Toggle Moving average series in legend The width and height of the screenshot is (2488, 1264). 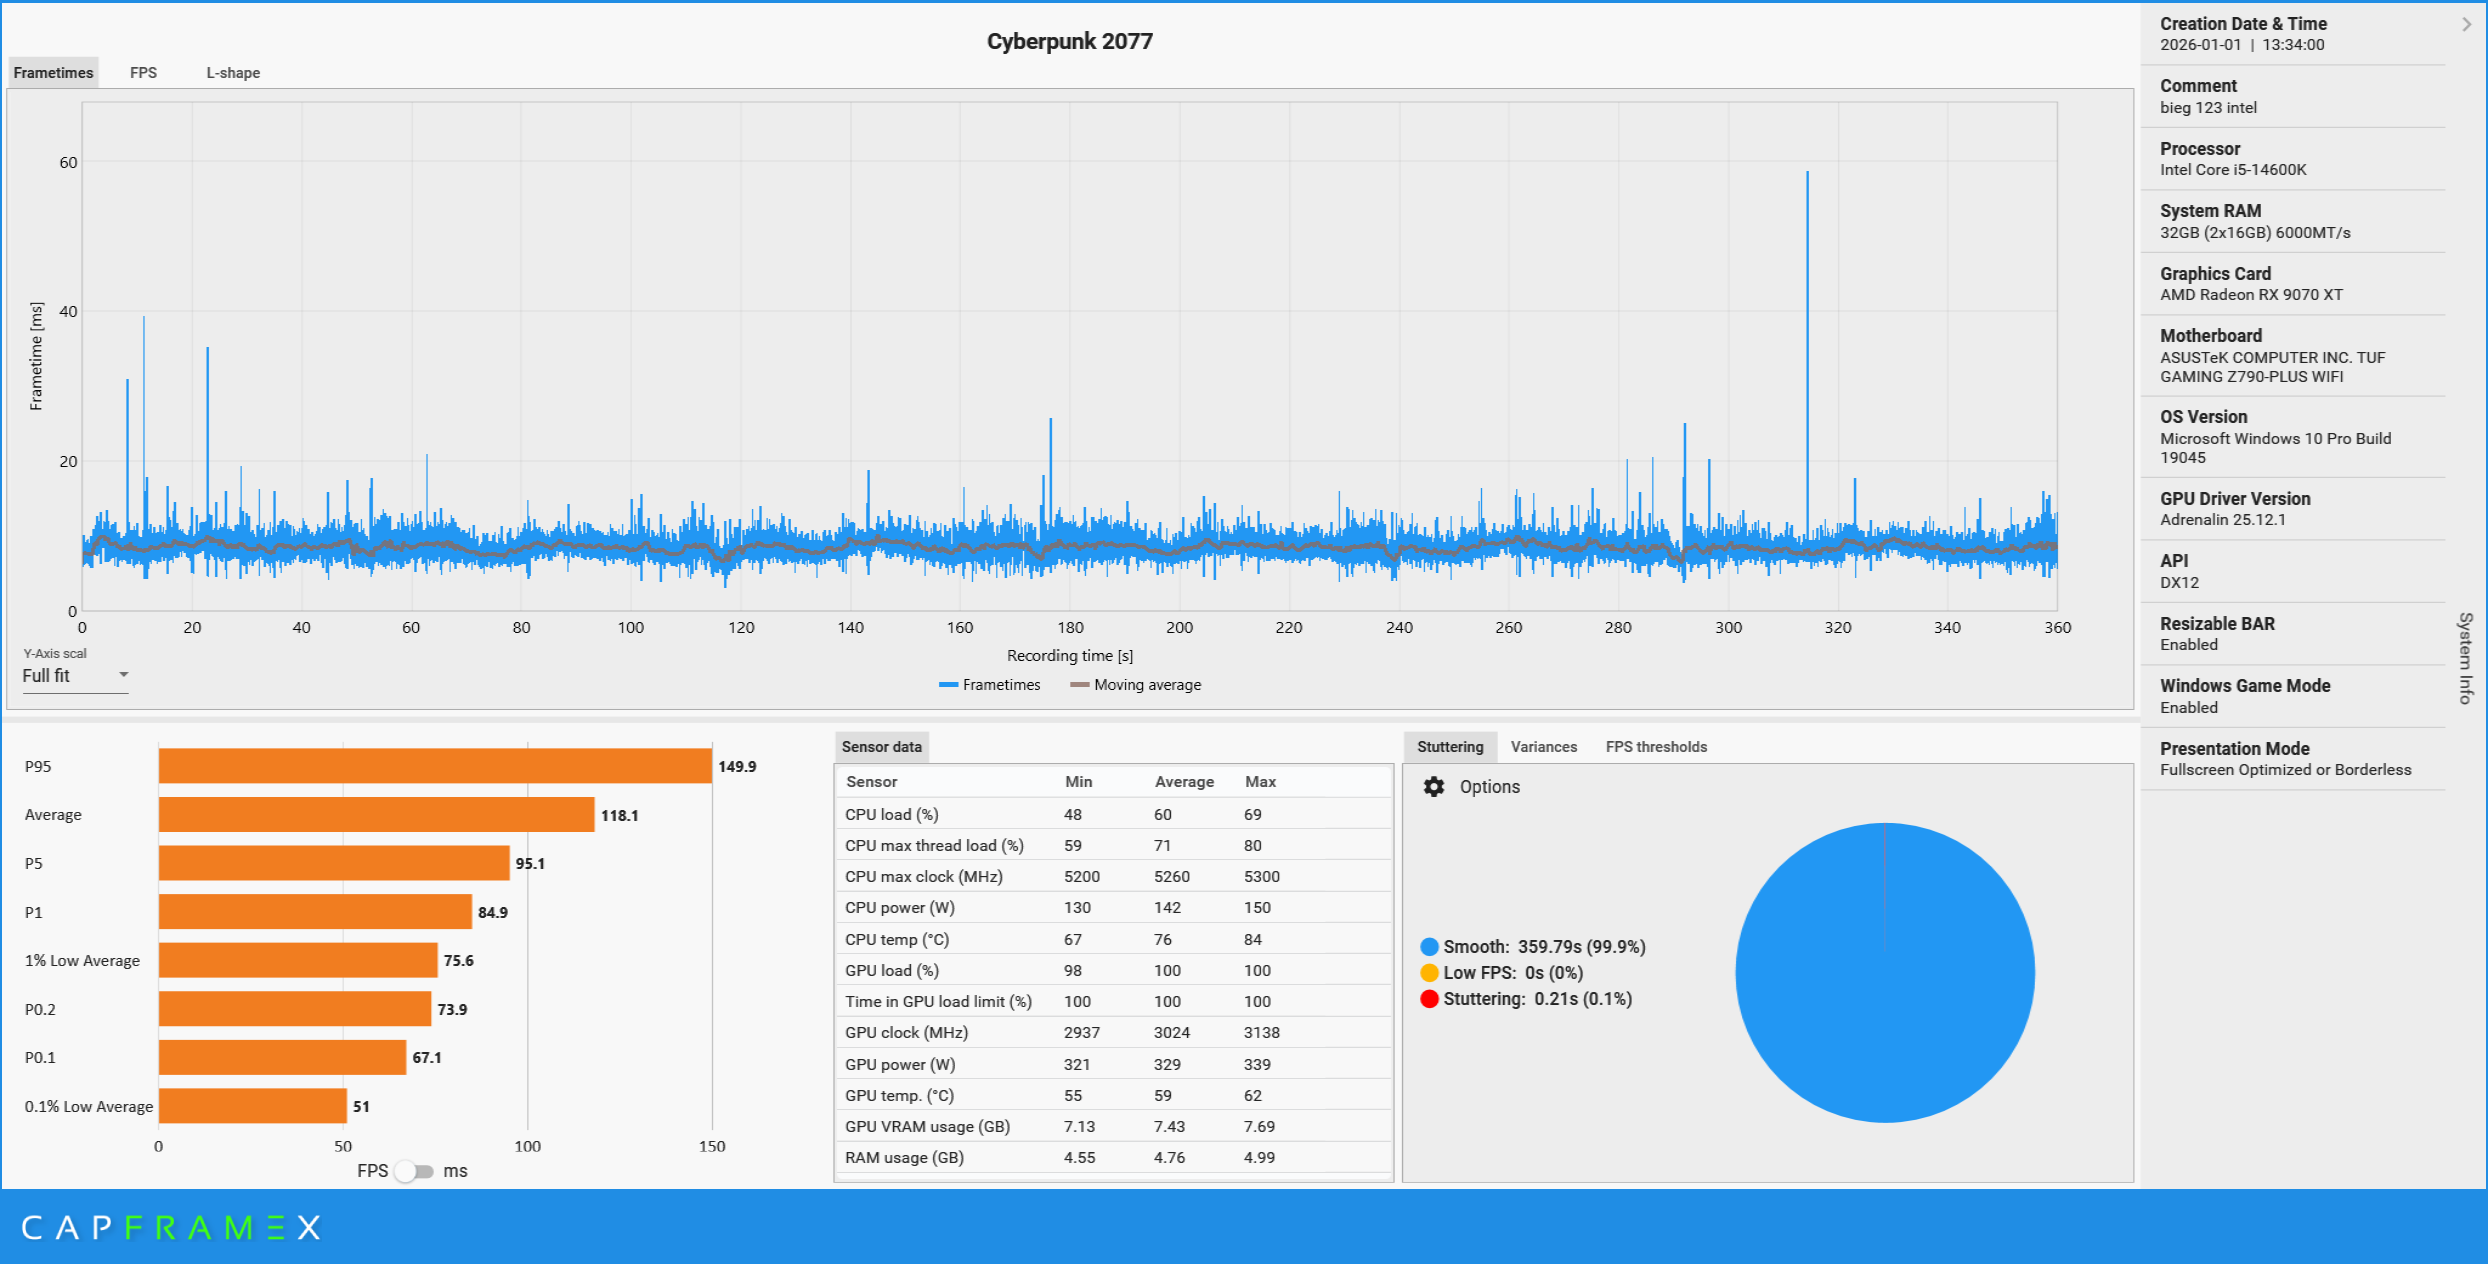tap(1136, 685)
